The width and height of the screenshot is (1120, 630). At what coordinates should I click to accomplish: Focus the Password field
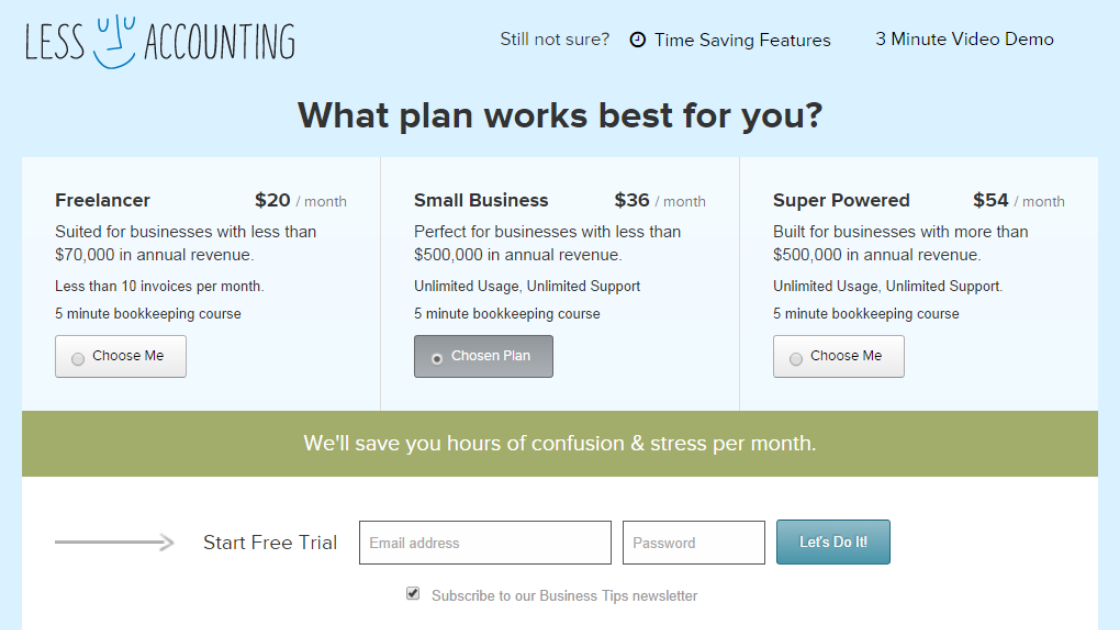694,543
